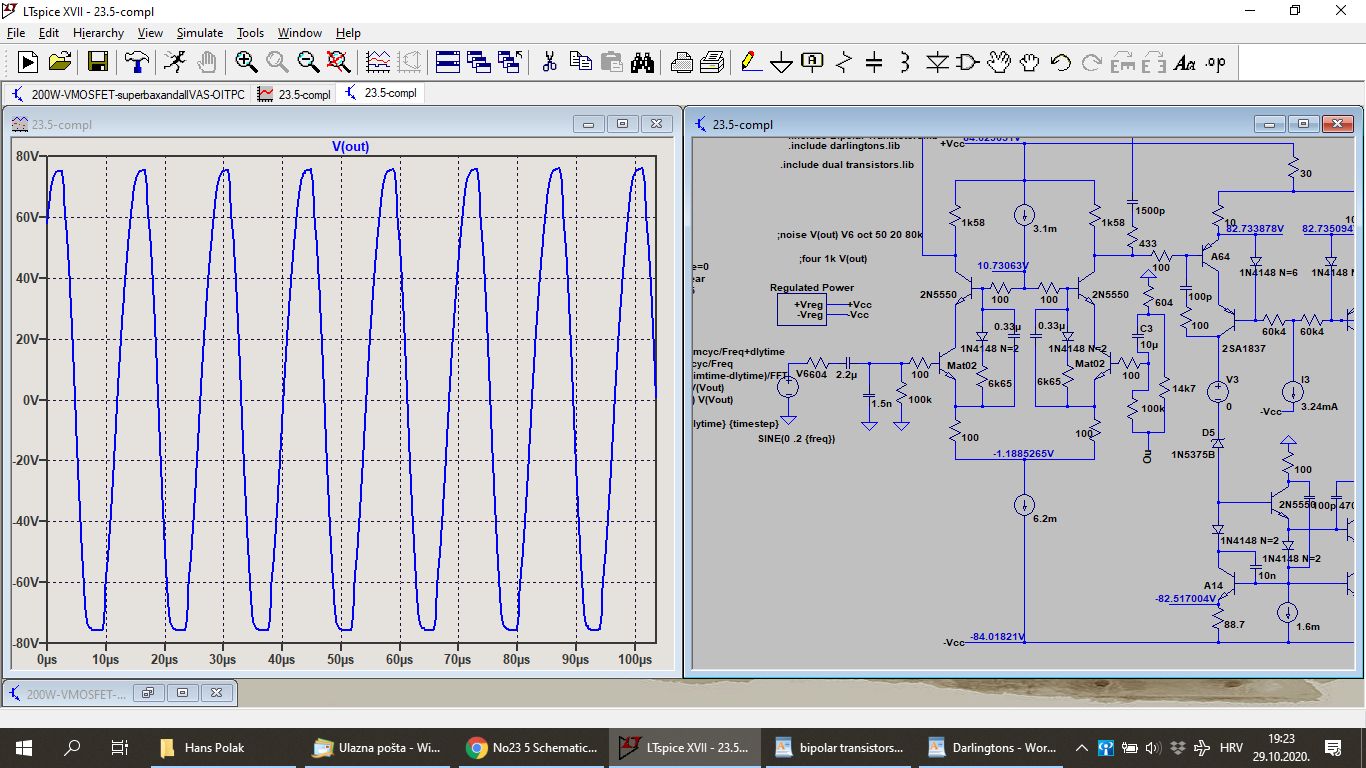The image size is (1366, 768).
Task: Click the Print setup icon
Action: [682, 62]
